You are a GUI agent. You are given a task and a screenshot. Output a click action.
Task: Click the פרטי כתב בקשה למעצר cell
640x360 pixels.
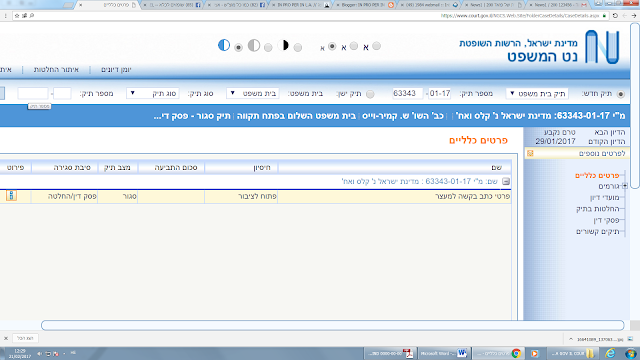coord(394,196)
